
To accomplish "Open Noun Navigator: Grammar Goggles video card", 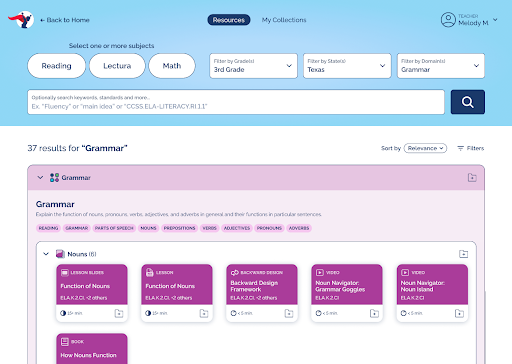I will coord(347,293).
